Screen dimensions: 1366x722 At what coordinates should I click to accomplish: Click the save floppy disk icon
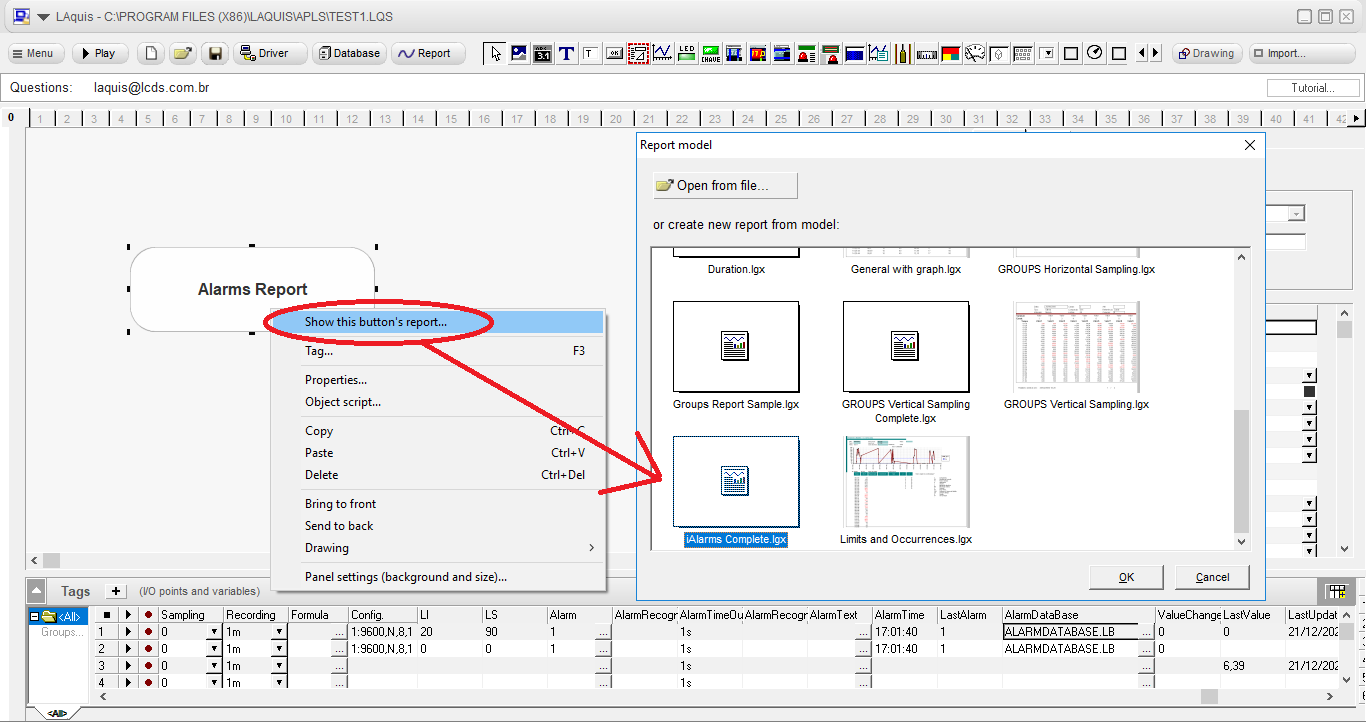[x=213, y=53]
